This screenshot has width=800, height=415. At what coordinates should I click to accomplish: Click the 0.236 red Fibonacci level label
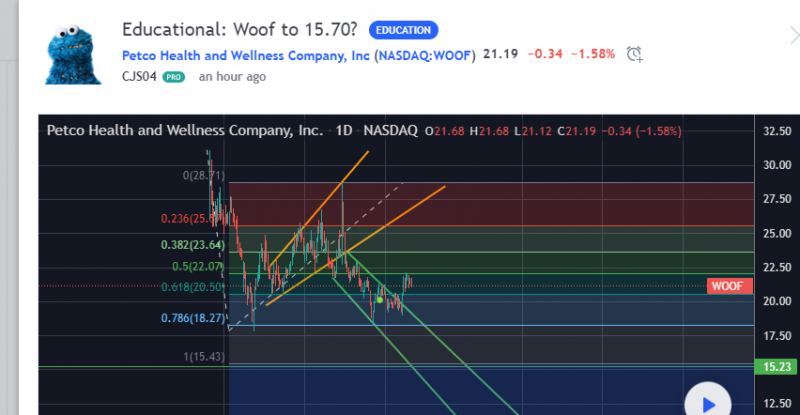coord(189,218)
